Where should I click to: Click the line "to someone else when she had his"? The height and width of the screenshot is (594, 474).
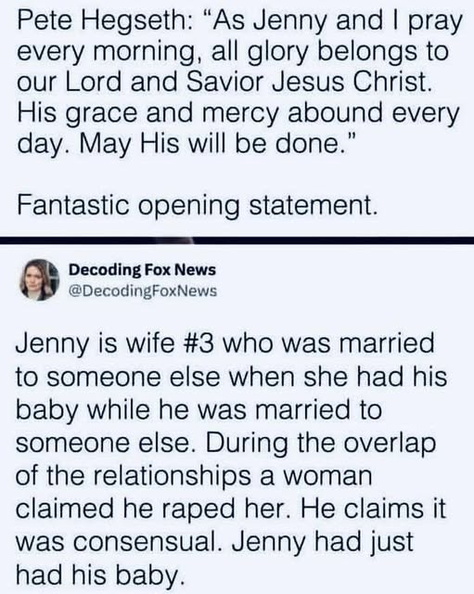232,377
